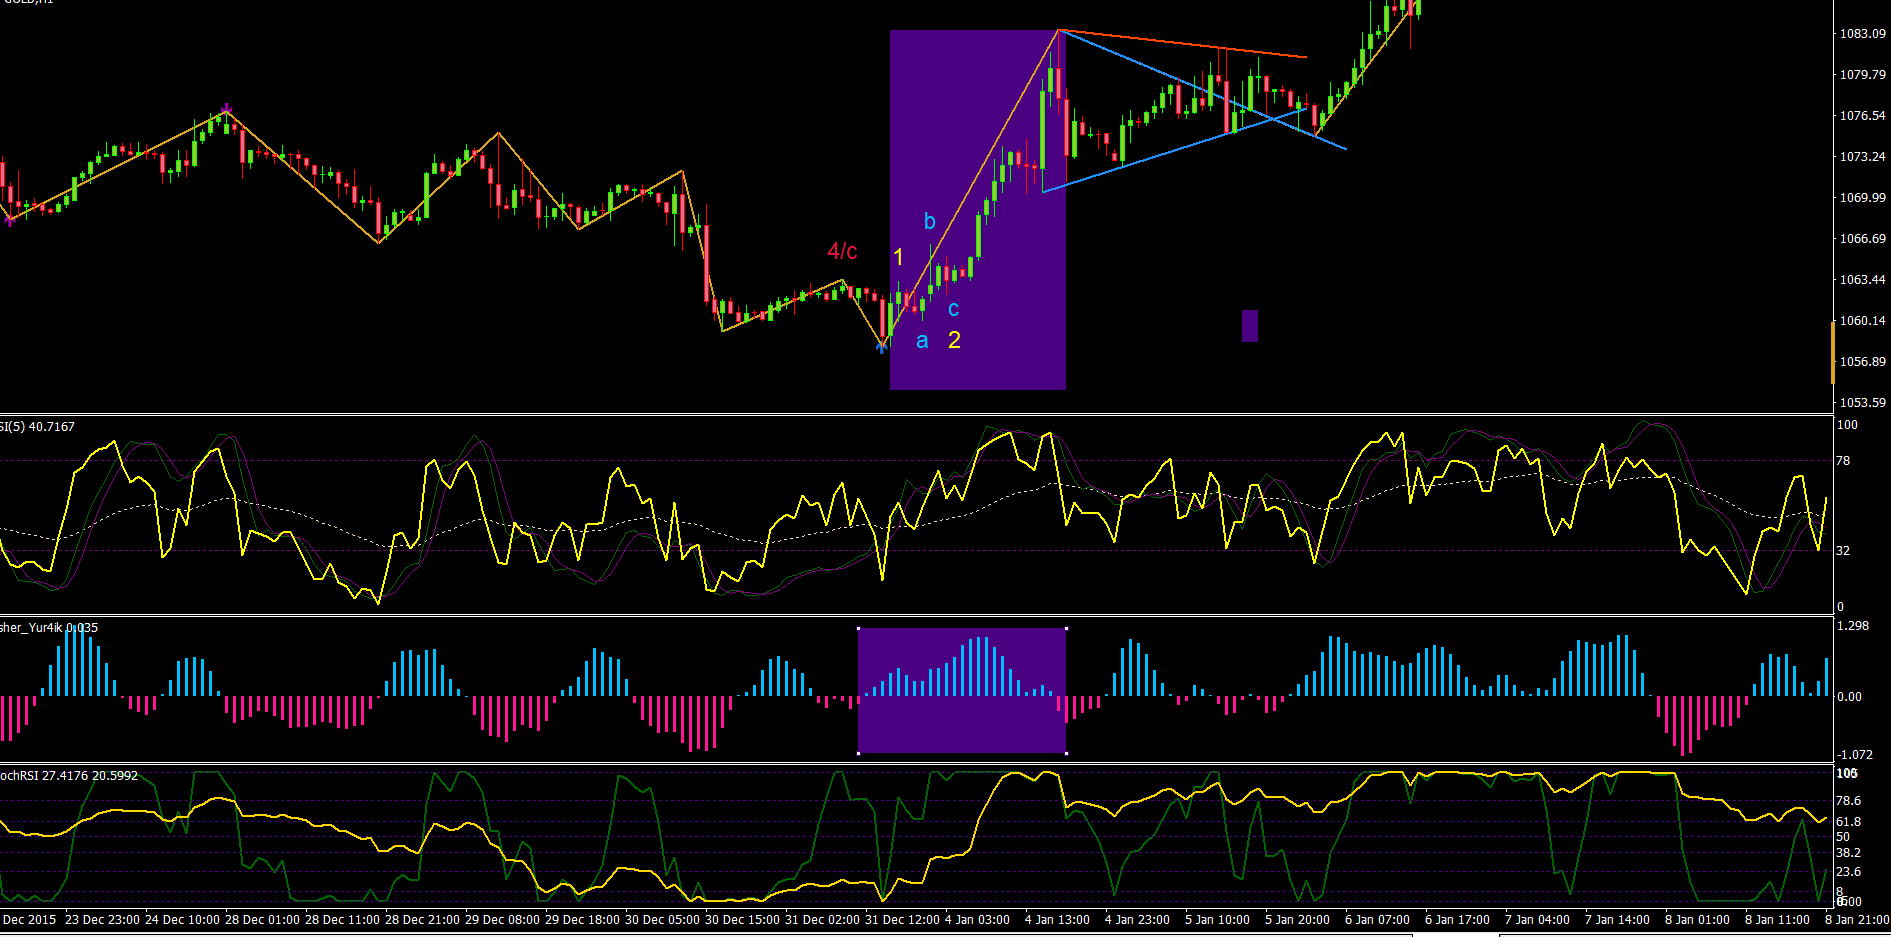Viewport: 1891px width, 937px height.
Task: Select the large purple rectangle on price chart
Action: (977, 209)
